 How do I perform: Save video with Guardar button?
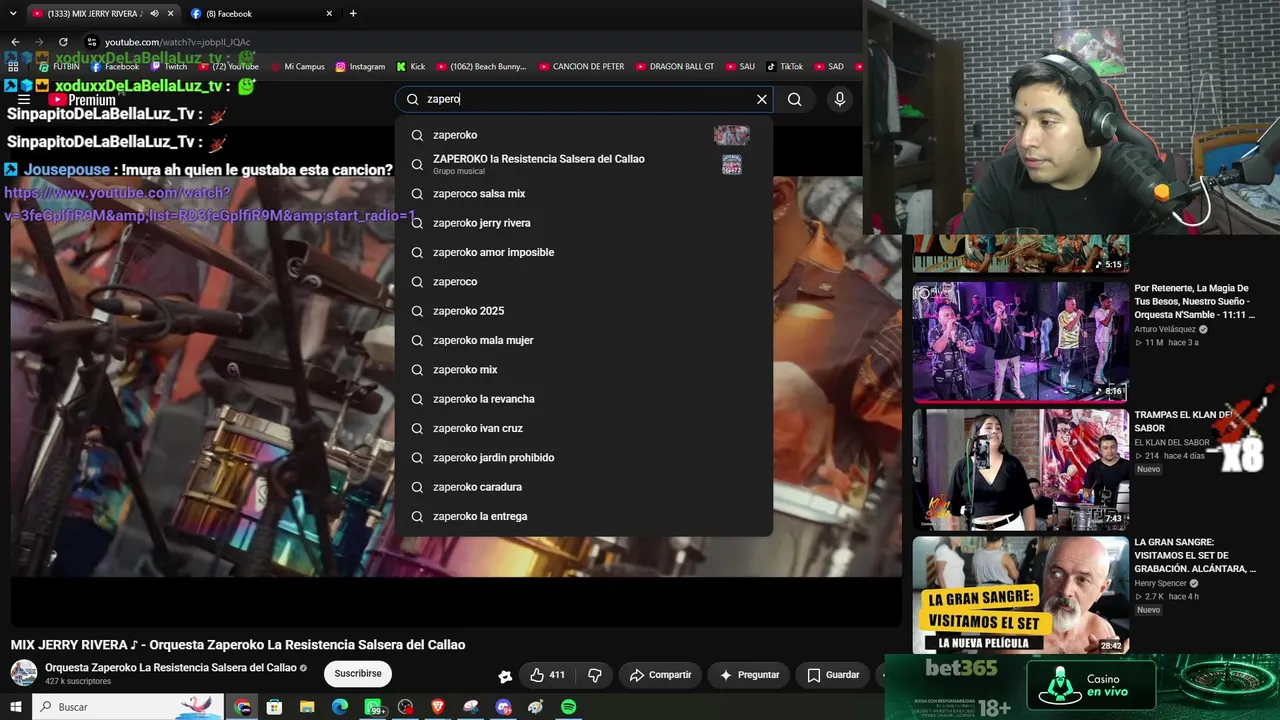pyautogui.click(x=833, y=675)
